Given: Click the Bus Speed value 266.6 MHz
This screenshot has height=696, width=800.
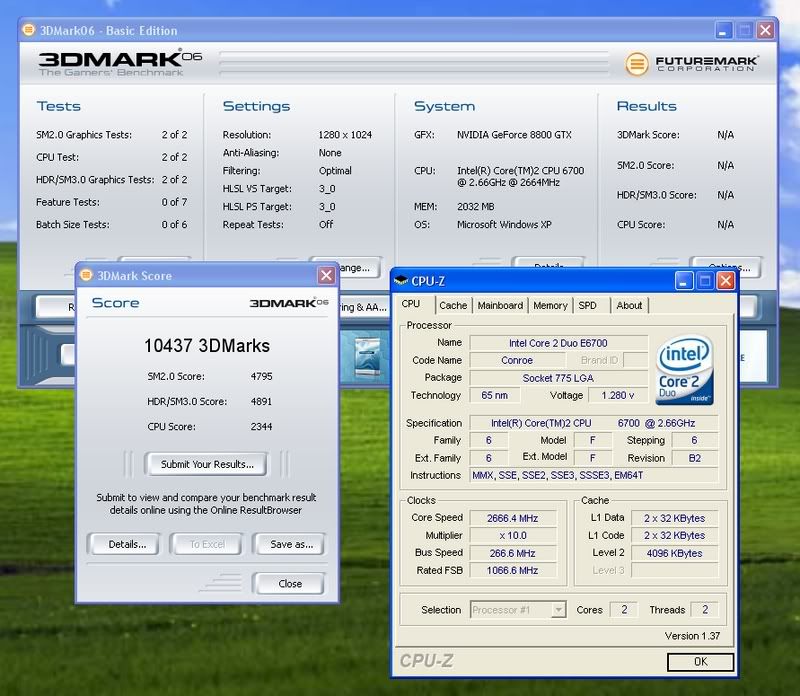Looking at the screenshot, I should [513, 553].
